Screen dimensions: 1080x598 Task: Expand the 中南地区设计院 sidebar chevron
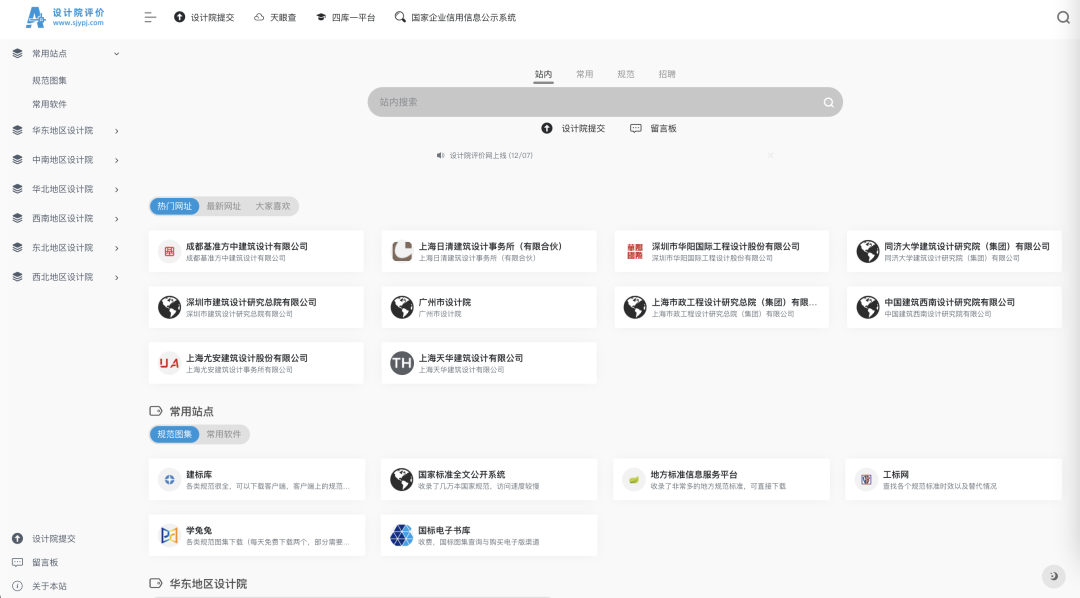116,161
